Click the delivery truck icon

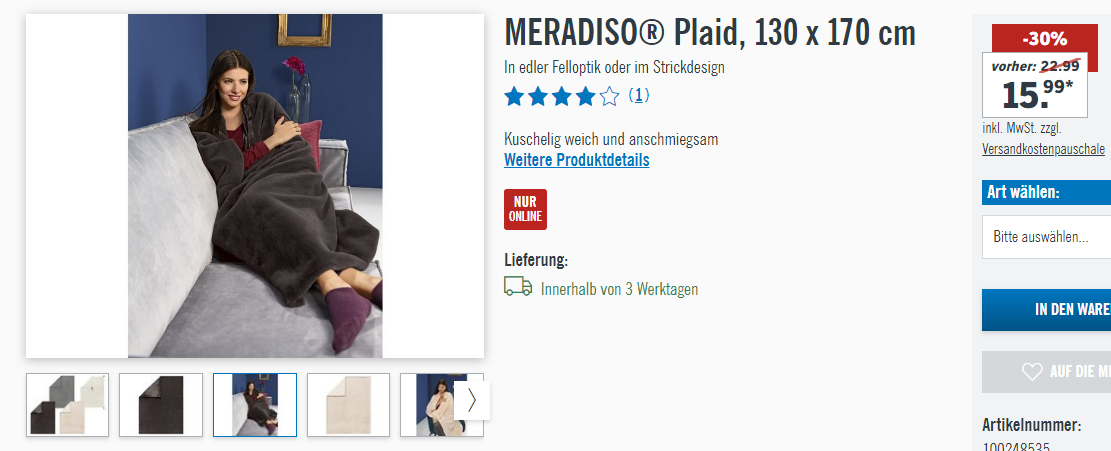[x=518, y=287]
